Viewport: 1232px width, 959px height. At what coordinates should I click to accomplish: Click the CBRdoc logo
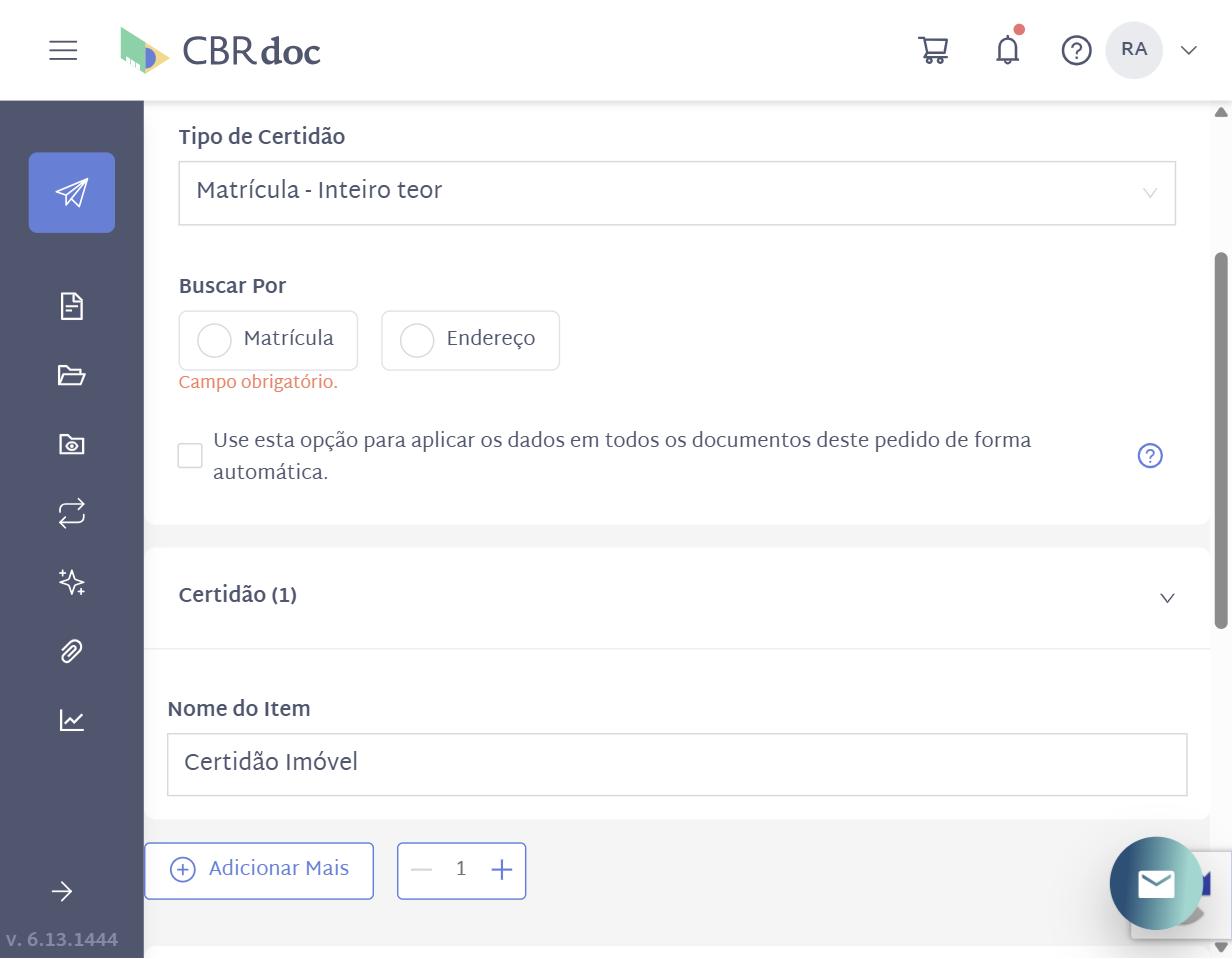click(220, 50)
